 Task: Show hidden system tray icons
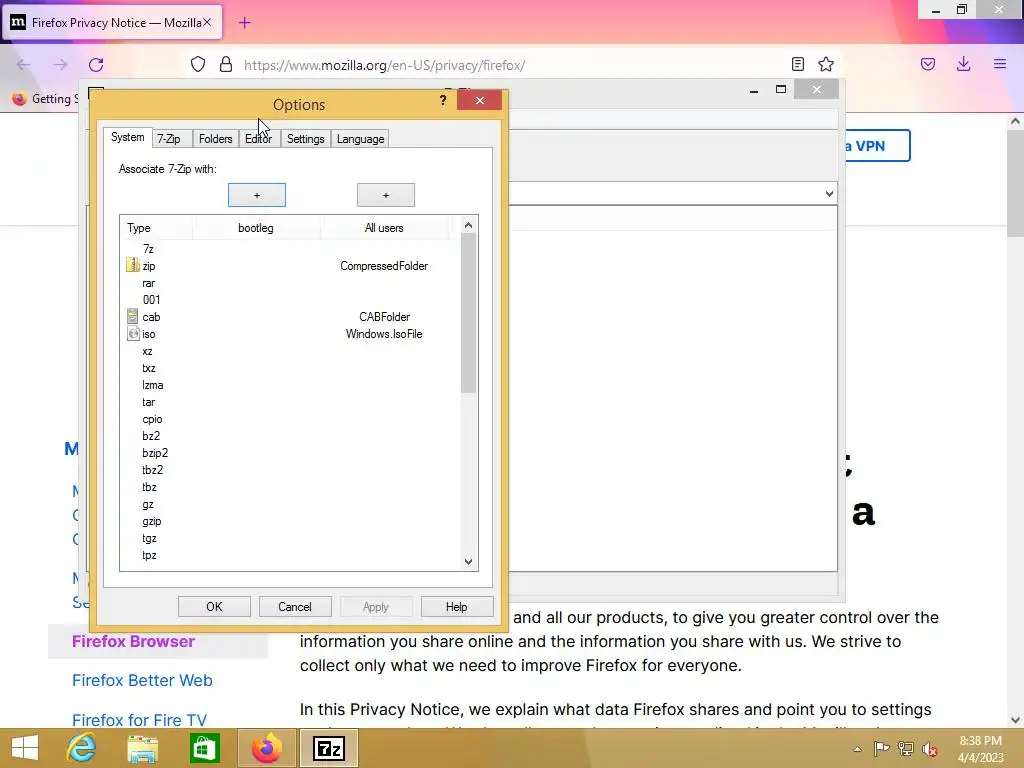pyautogui.click(x=857, y=749)
